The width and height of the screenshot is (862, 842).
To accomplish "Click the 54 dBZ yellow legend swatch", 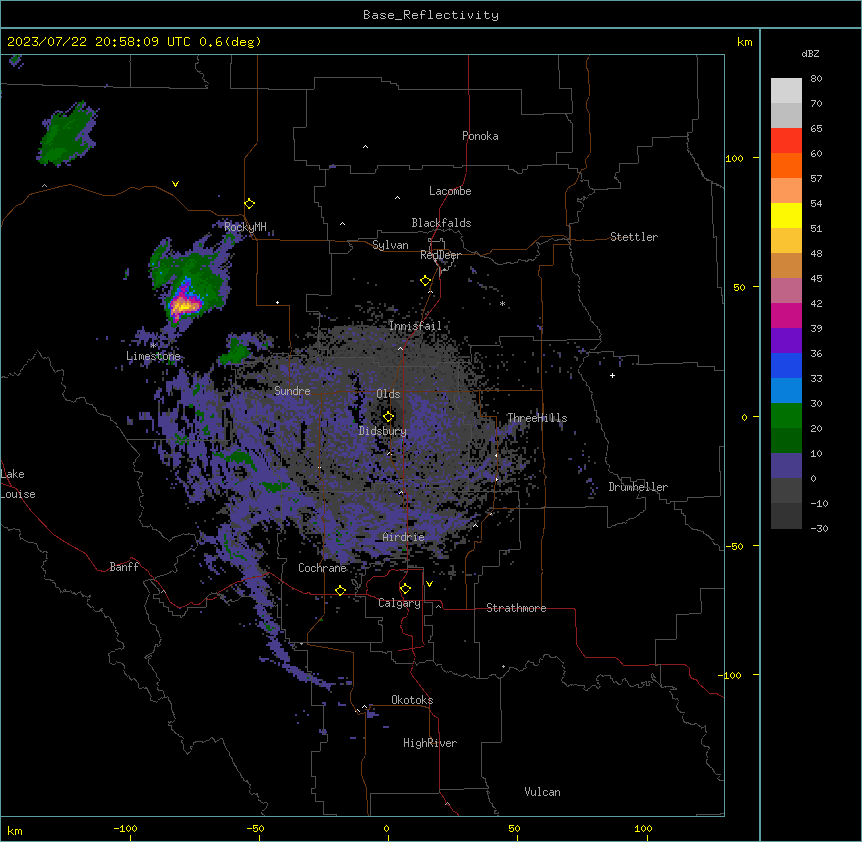I will [x=786, y=215].
